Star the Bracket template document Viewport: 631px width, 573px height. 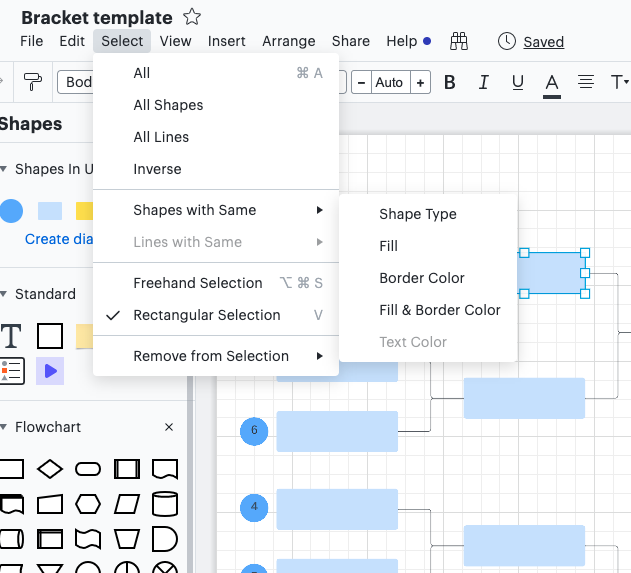pyautogui.click(x=192, y=17)
